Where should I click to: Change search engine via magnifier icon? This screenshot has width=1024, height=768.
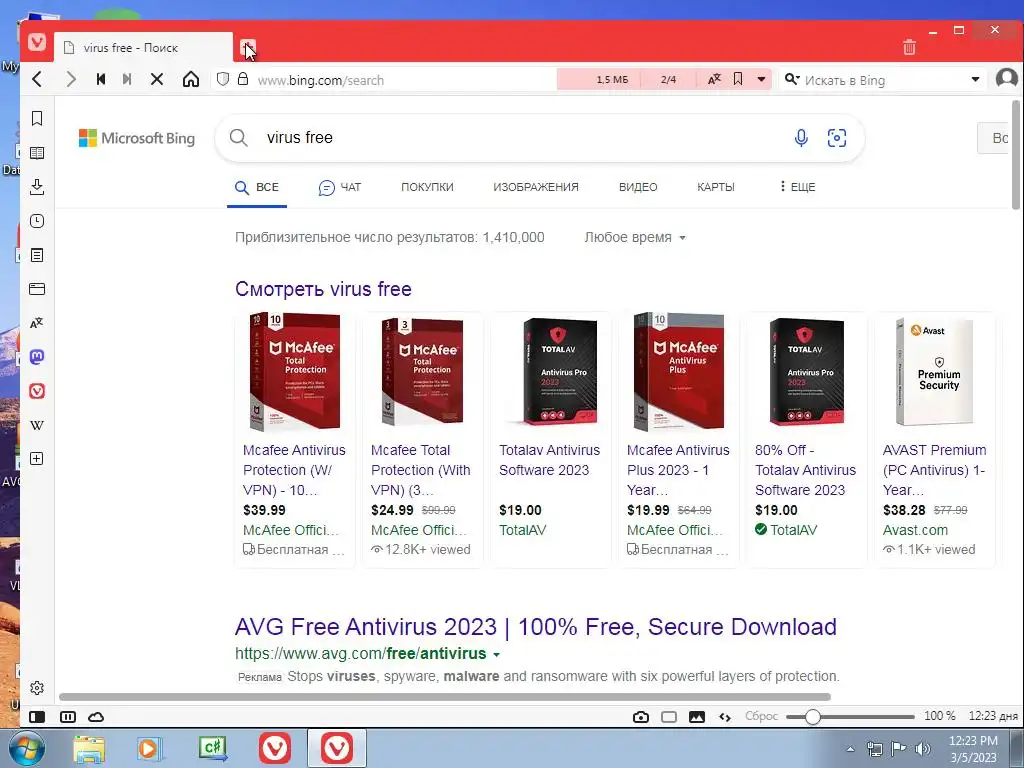tap(792, 80)
